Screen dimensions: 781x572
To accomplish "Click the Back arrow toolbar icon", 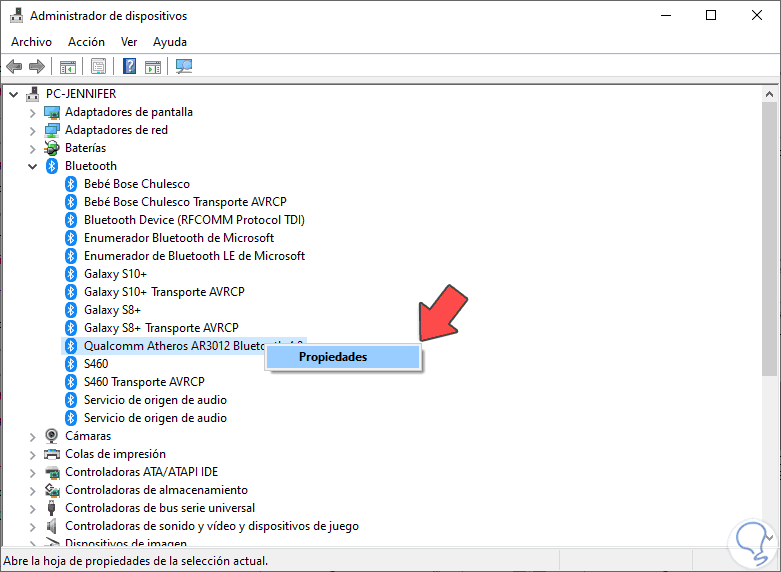I will coord(14,66).
